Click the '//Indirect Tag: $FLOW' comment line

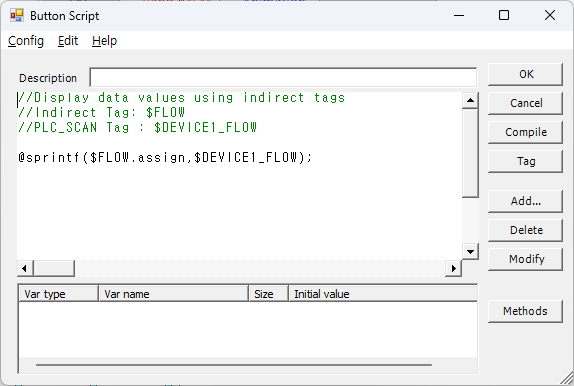click(x=101, y=112)
